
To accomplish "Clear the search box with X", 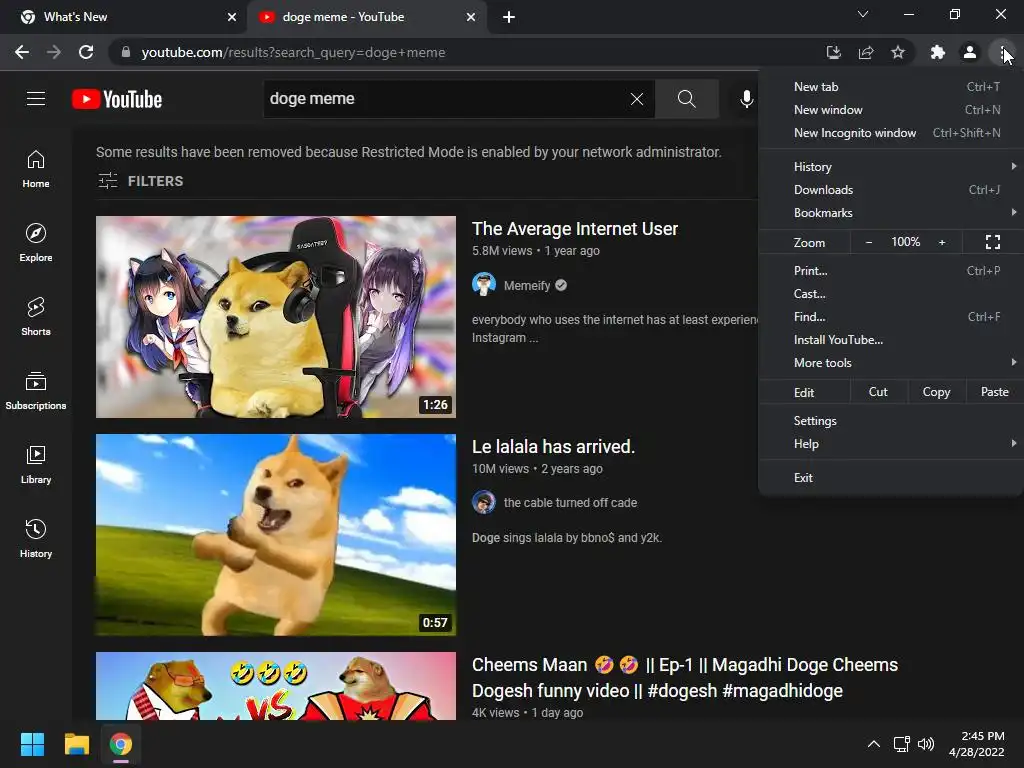I will (637, 99).
